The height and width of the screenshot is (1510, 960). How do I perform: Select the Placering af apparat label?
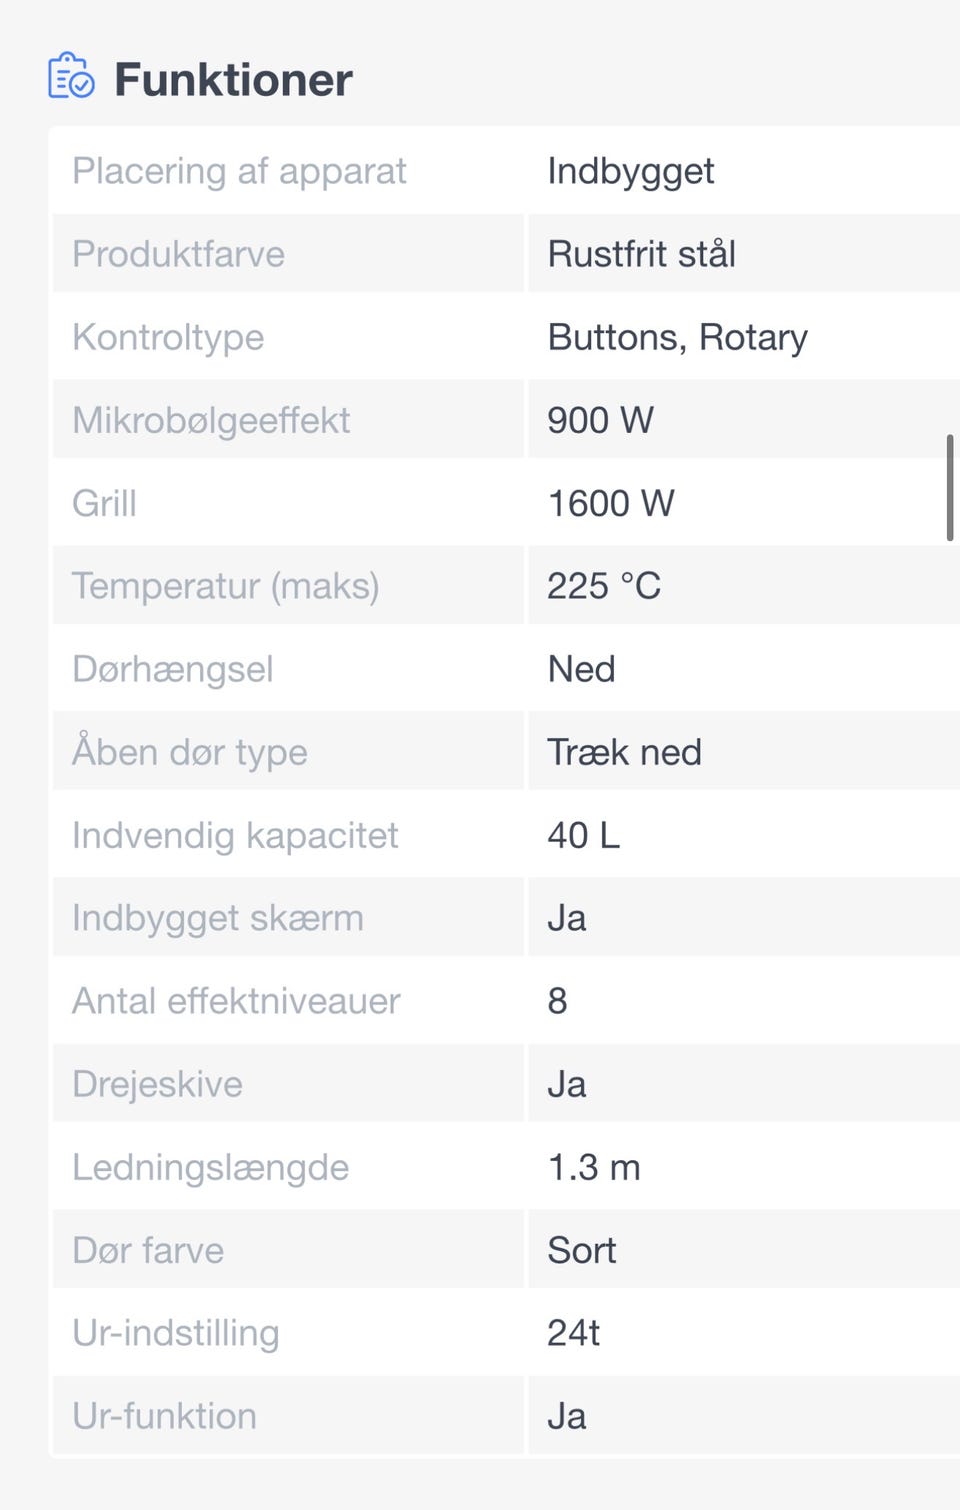239,171
